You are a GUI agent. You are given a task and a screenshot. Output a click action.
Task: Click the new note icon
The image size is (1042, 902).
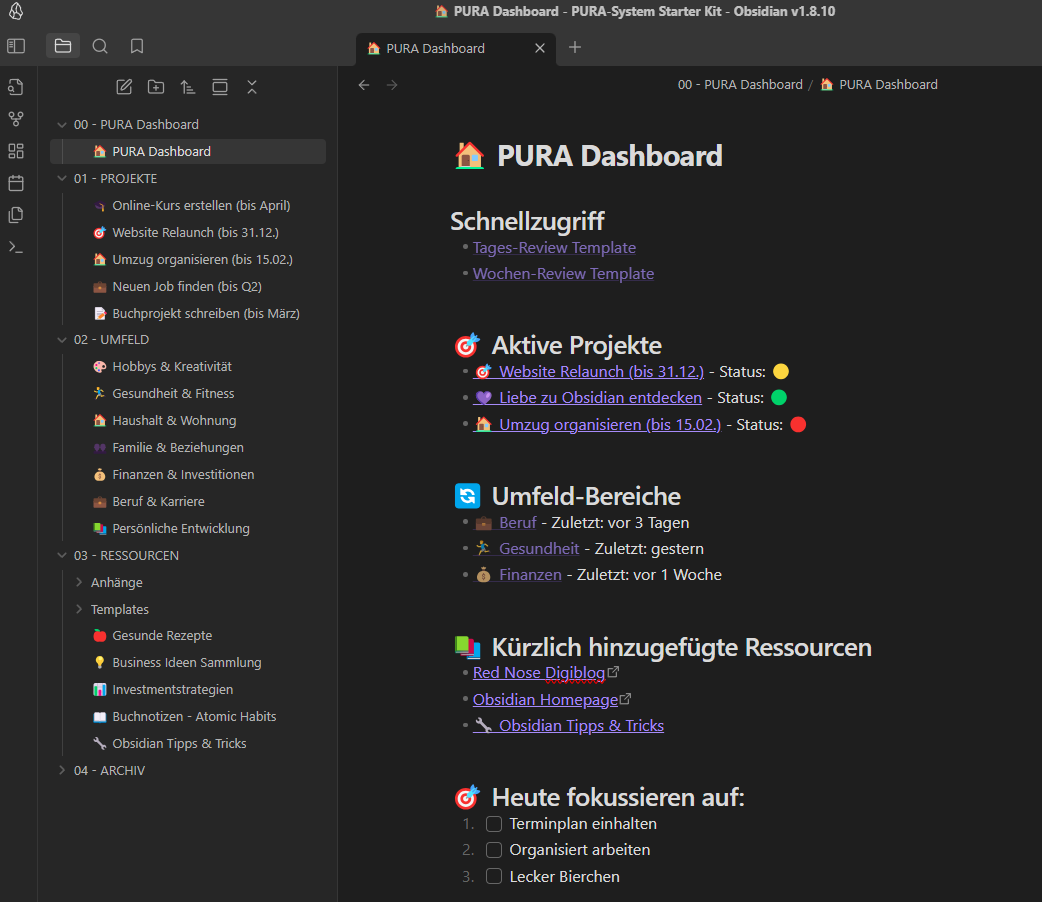click(x=124, y=87)
